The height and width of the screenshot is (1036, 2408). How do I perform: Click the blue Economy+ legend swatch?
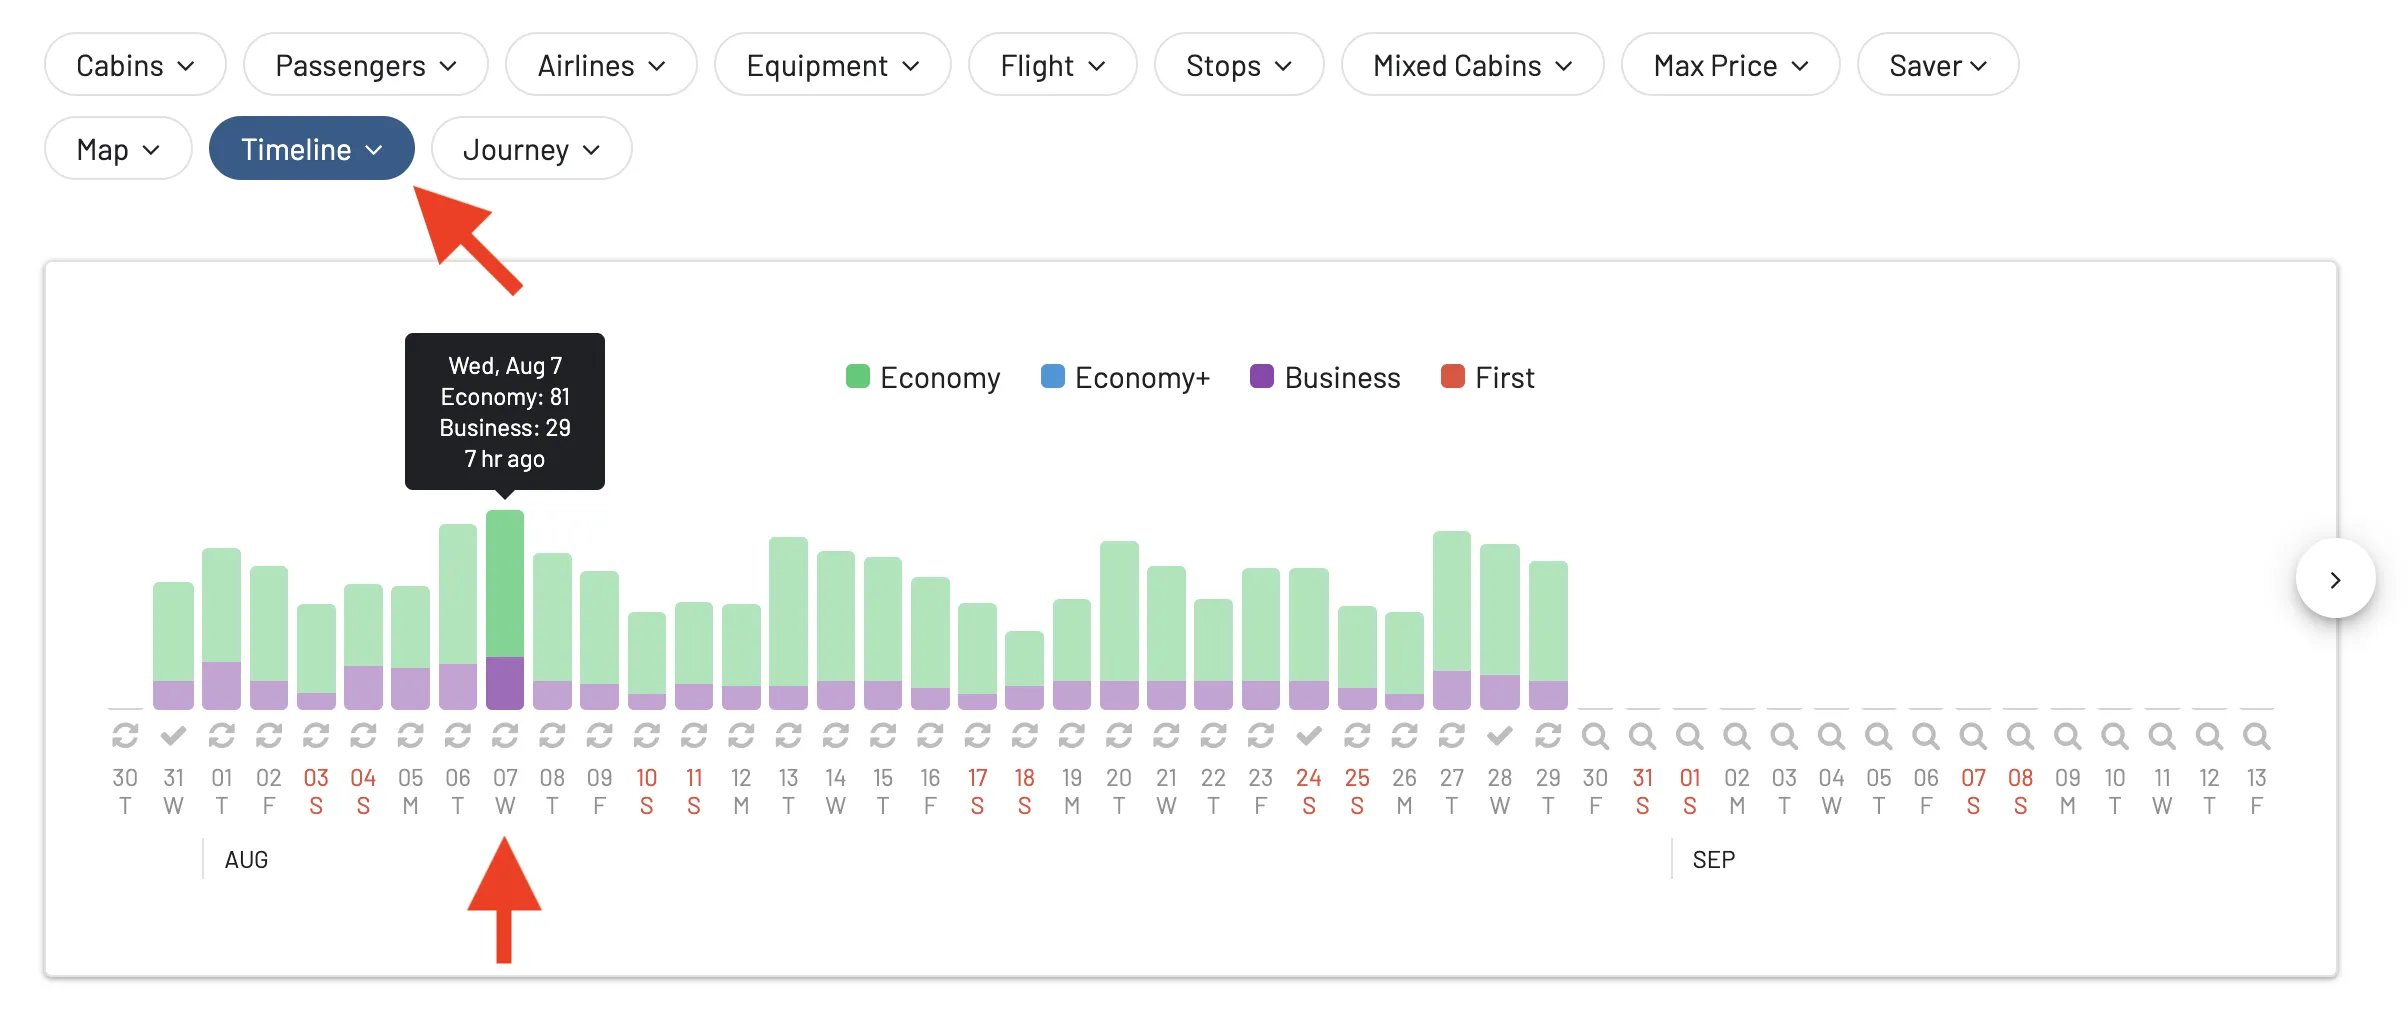pyautogui.click(x=1052, y=376)
